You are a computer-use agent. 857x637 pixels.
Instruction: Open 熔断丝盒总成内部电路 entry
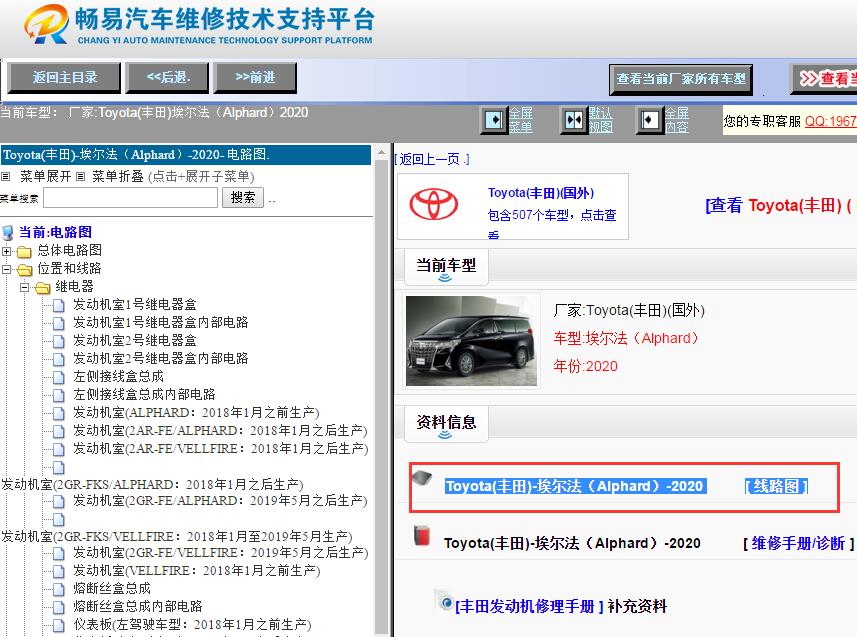138,606
